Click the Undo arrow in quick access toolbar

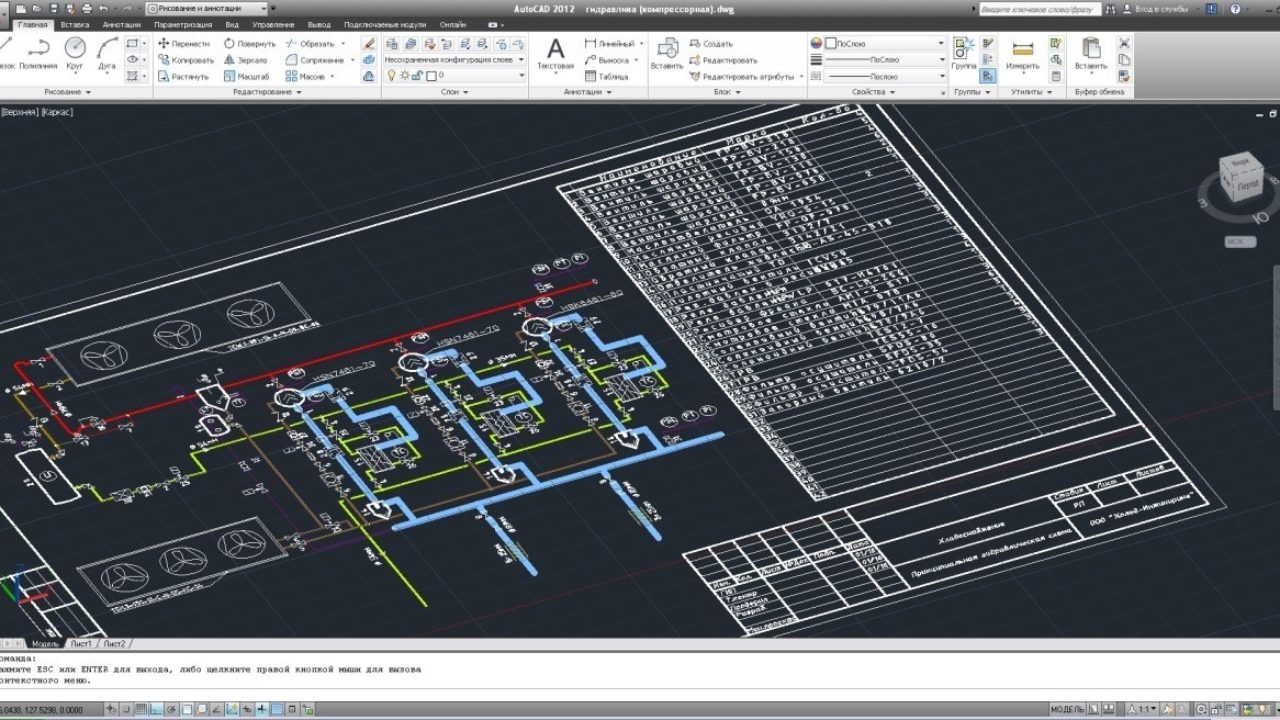(103, 8)
